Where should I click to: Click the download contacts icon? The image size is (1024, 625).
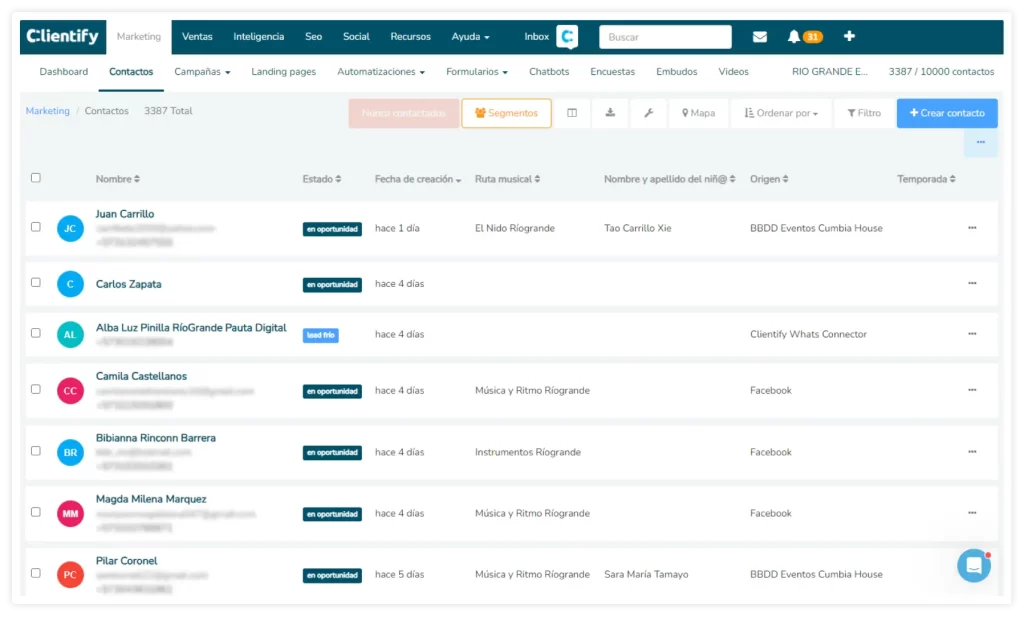pyautogui.click(x=610, y=113)
